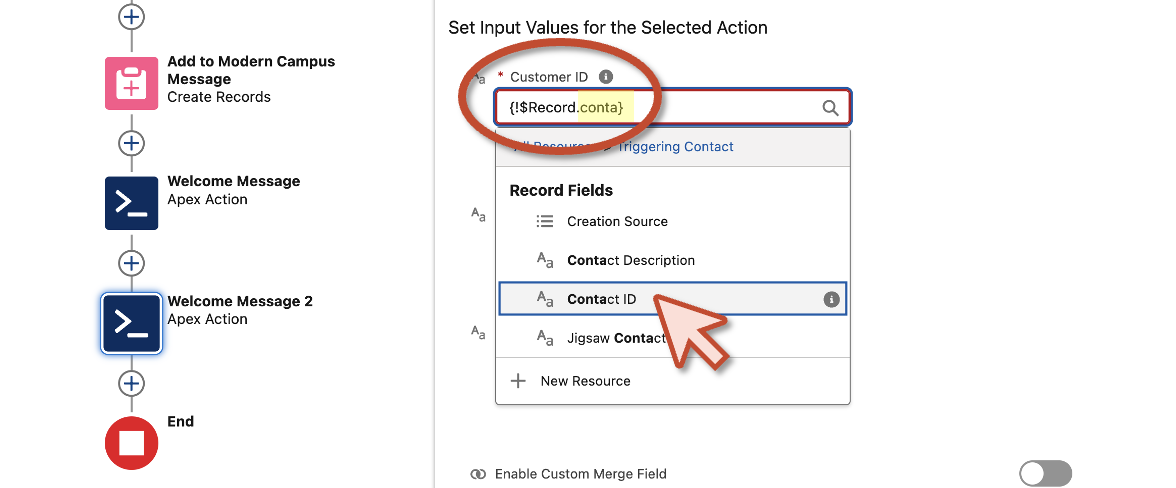Click the Welcome Message 2 label text
Screen dimensions: 1176x488
240,301
